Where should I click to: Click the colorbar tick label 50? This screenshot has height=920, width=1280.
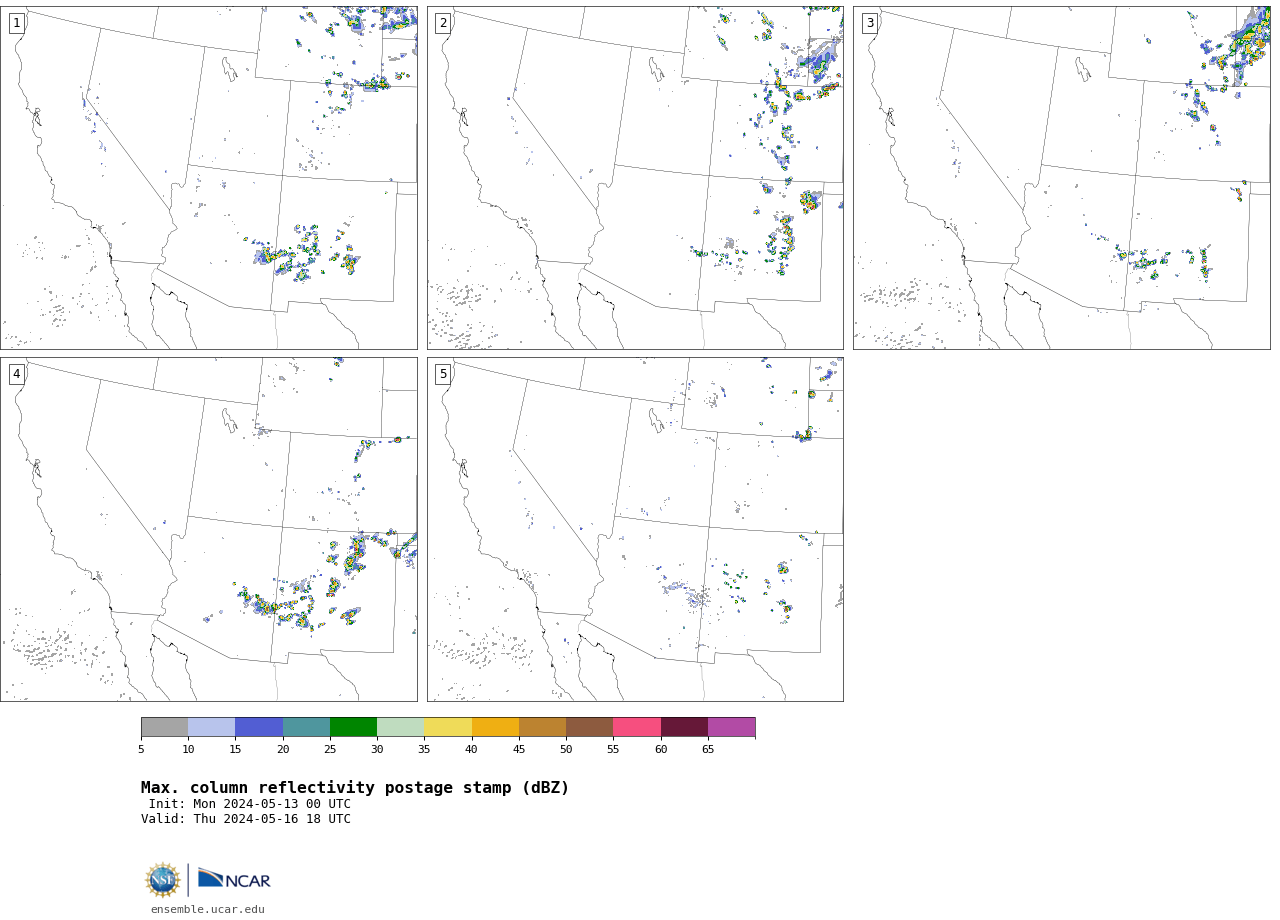point(566,750)
